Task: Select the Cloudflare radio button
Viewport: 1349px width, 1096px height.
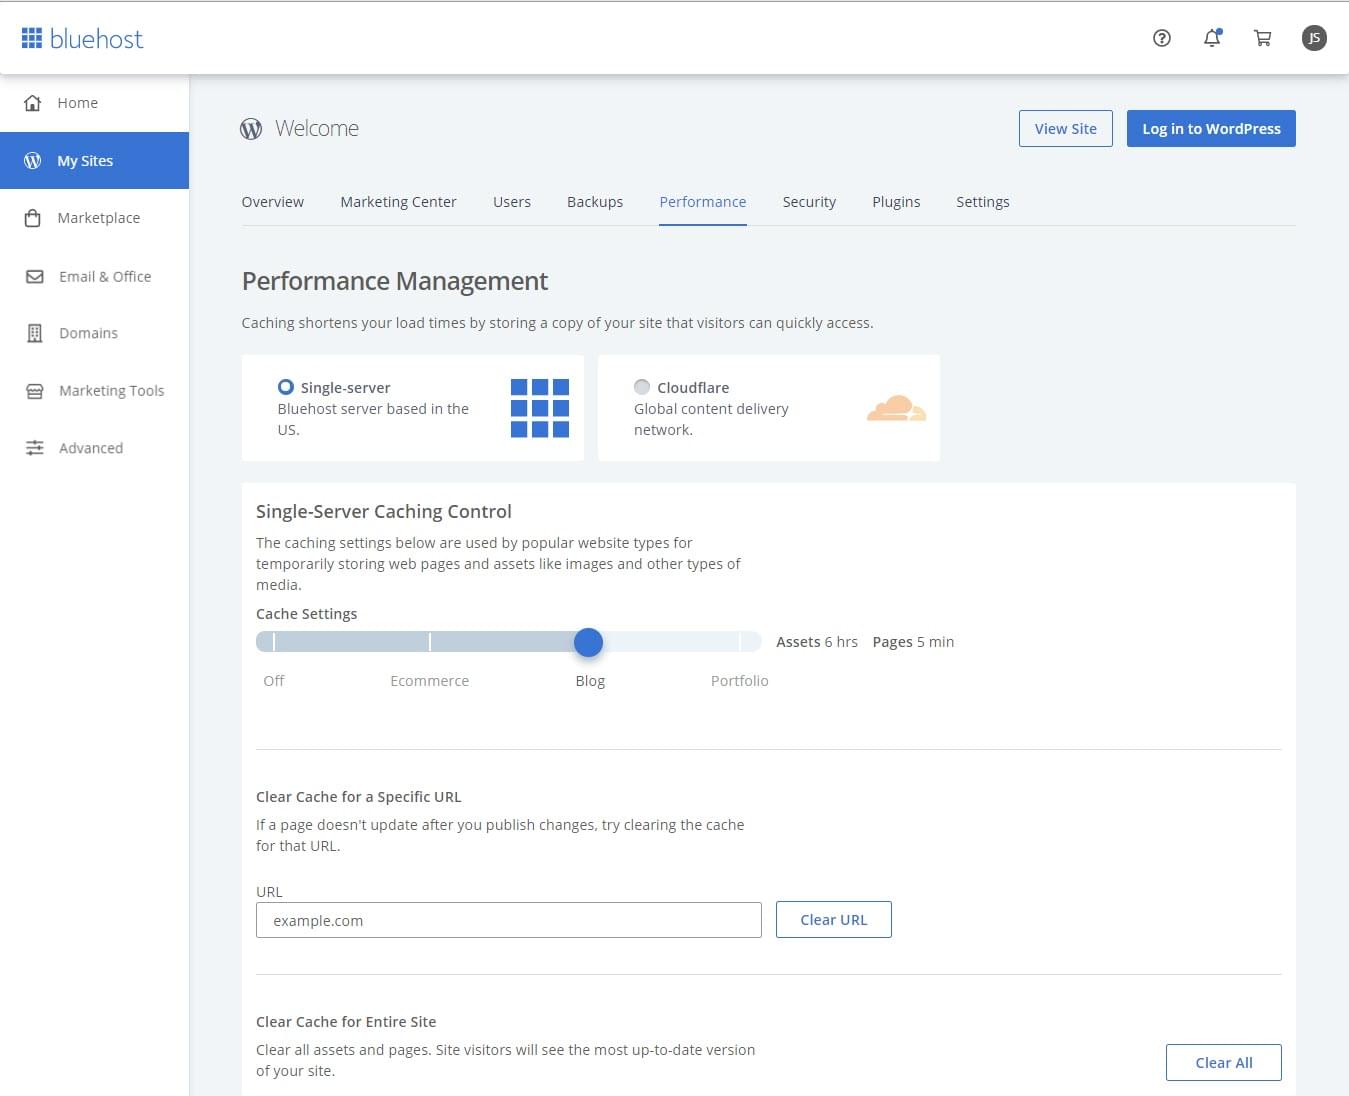Action: [642, 387]
